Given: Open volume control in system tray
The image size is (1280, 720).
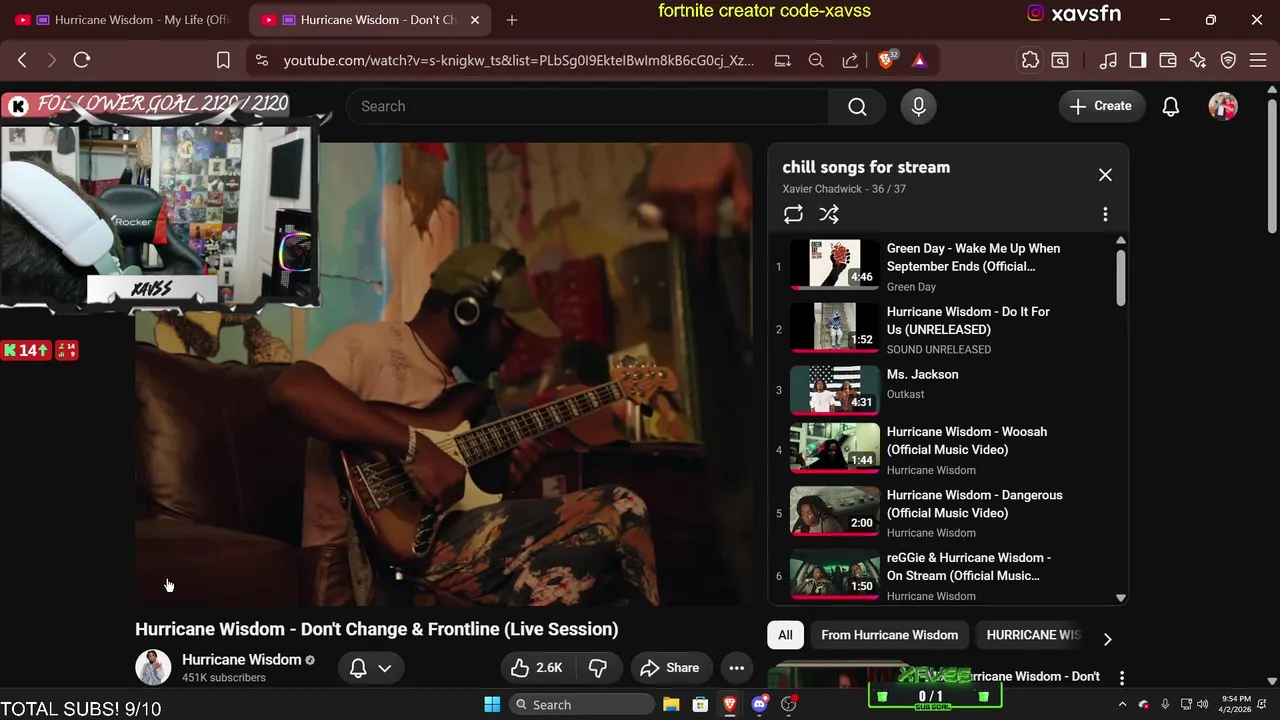Looking at the screenshot, I should (1202, 704).
